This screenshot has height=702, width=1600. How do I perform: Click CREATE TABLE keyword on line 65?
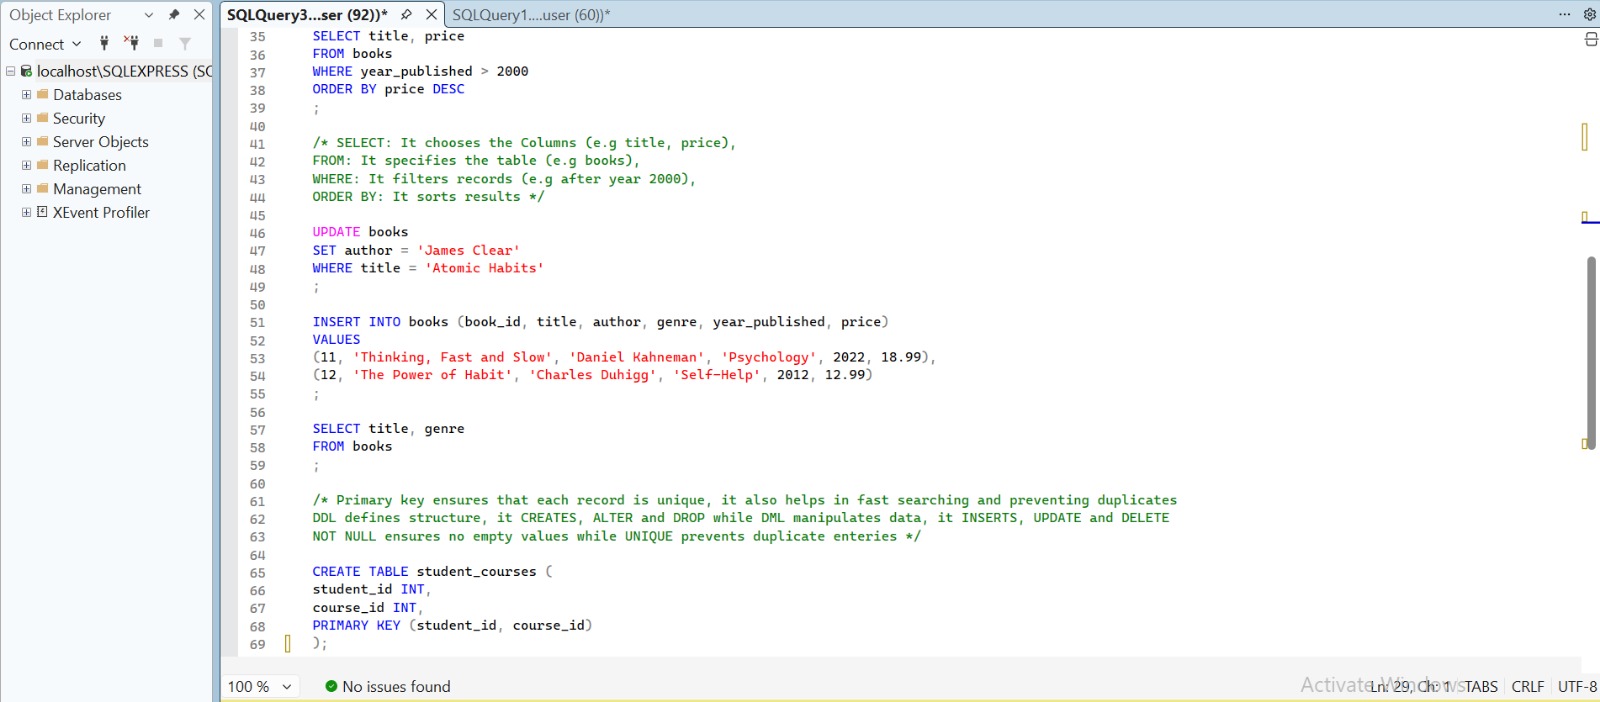point(360,572)
